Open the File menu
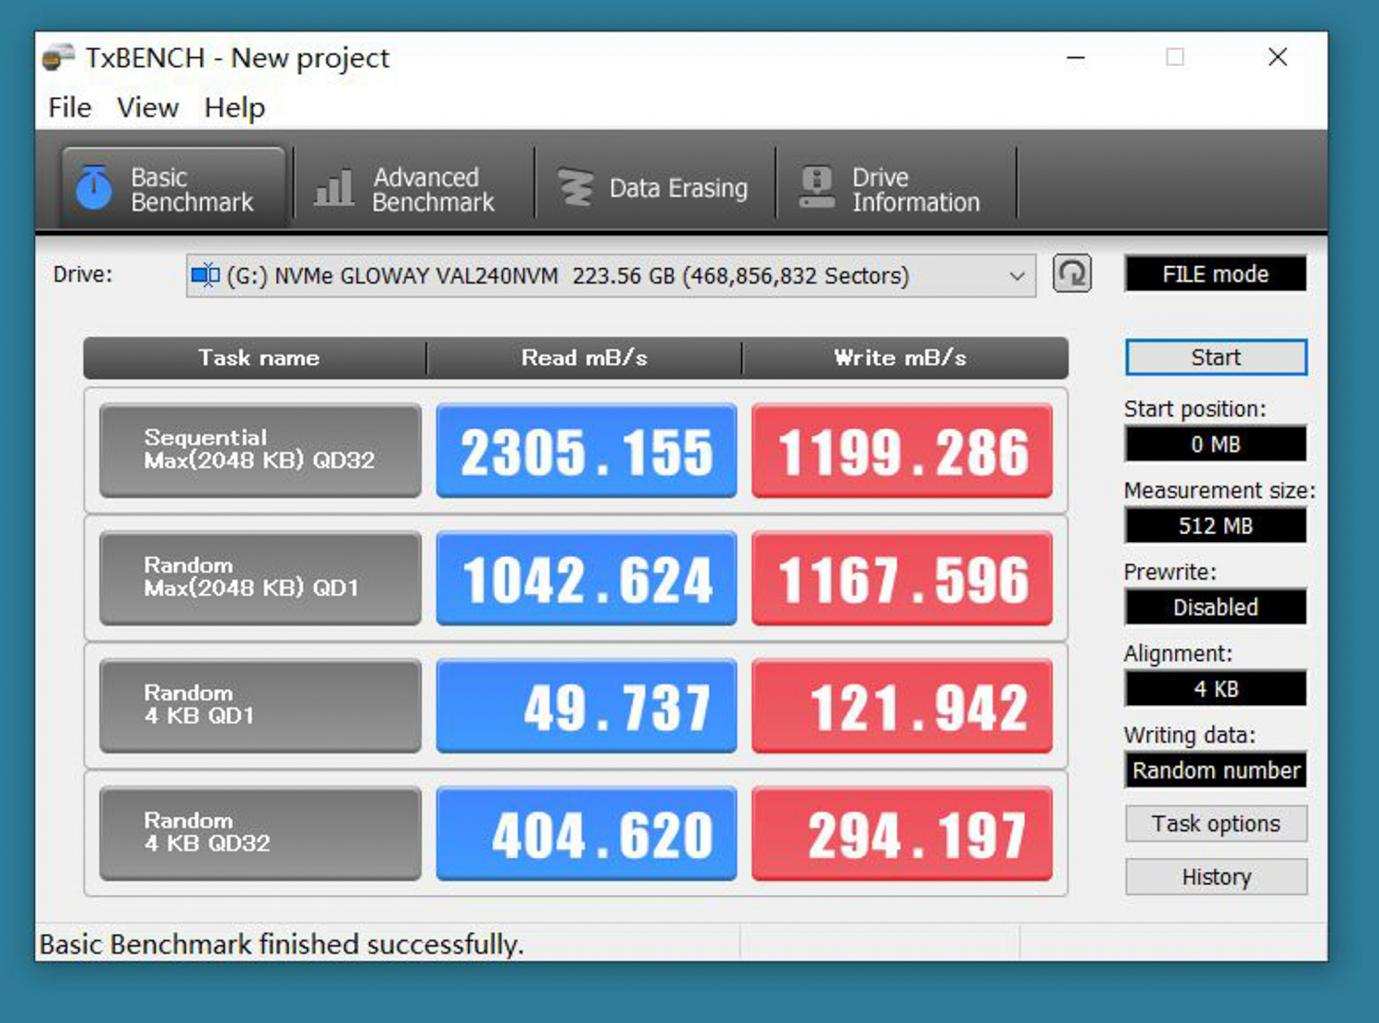 [70, 107]
